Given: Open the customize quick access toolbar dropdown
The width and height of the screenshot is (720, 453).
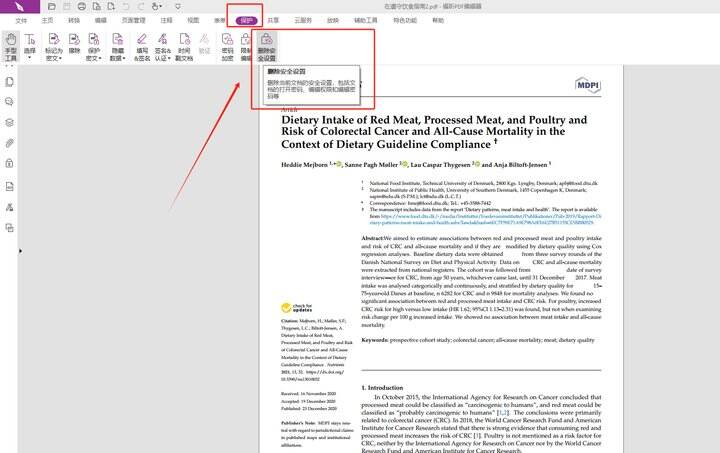Looking at the screenshot, I should click(178, 6).
